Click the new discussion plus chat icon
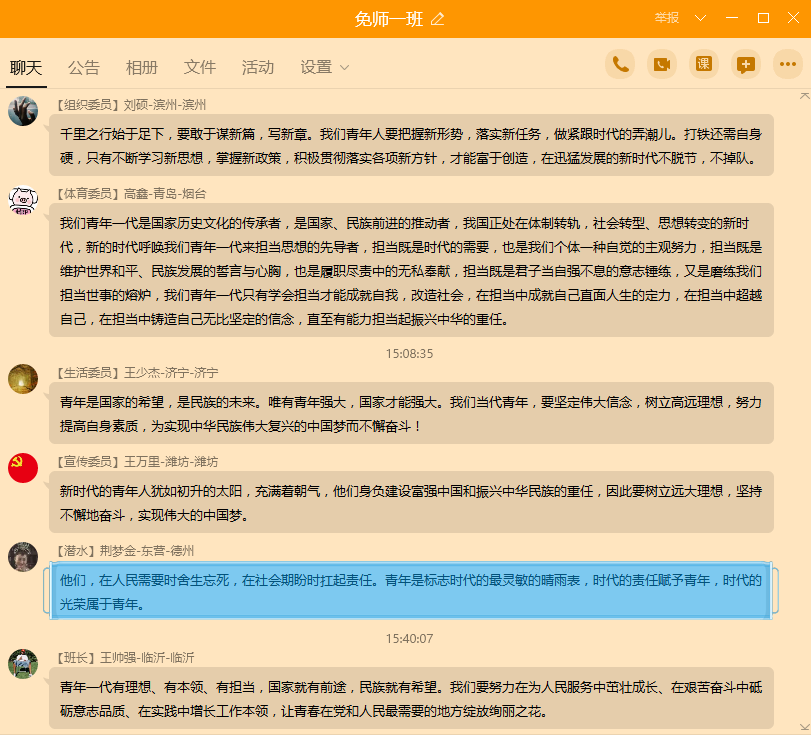This screenshot has height=735, width=811. (745, 64)
